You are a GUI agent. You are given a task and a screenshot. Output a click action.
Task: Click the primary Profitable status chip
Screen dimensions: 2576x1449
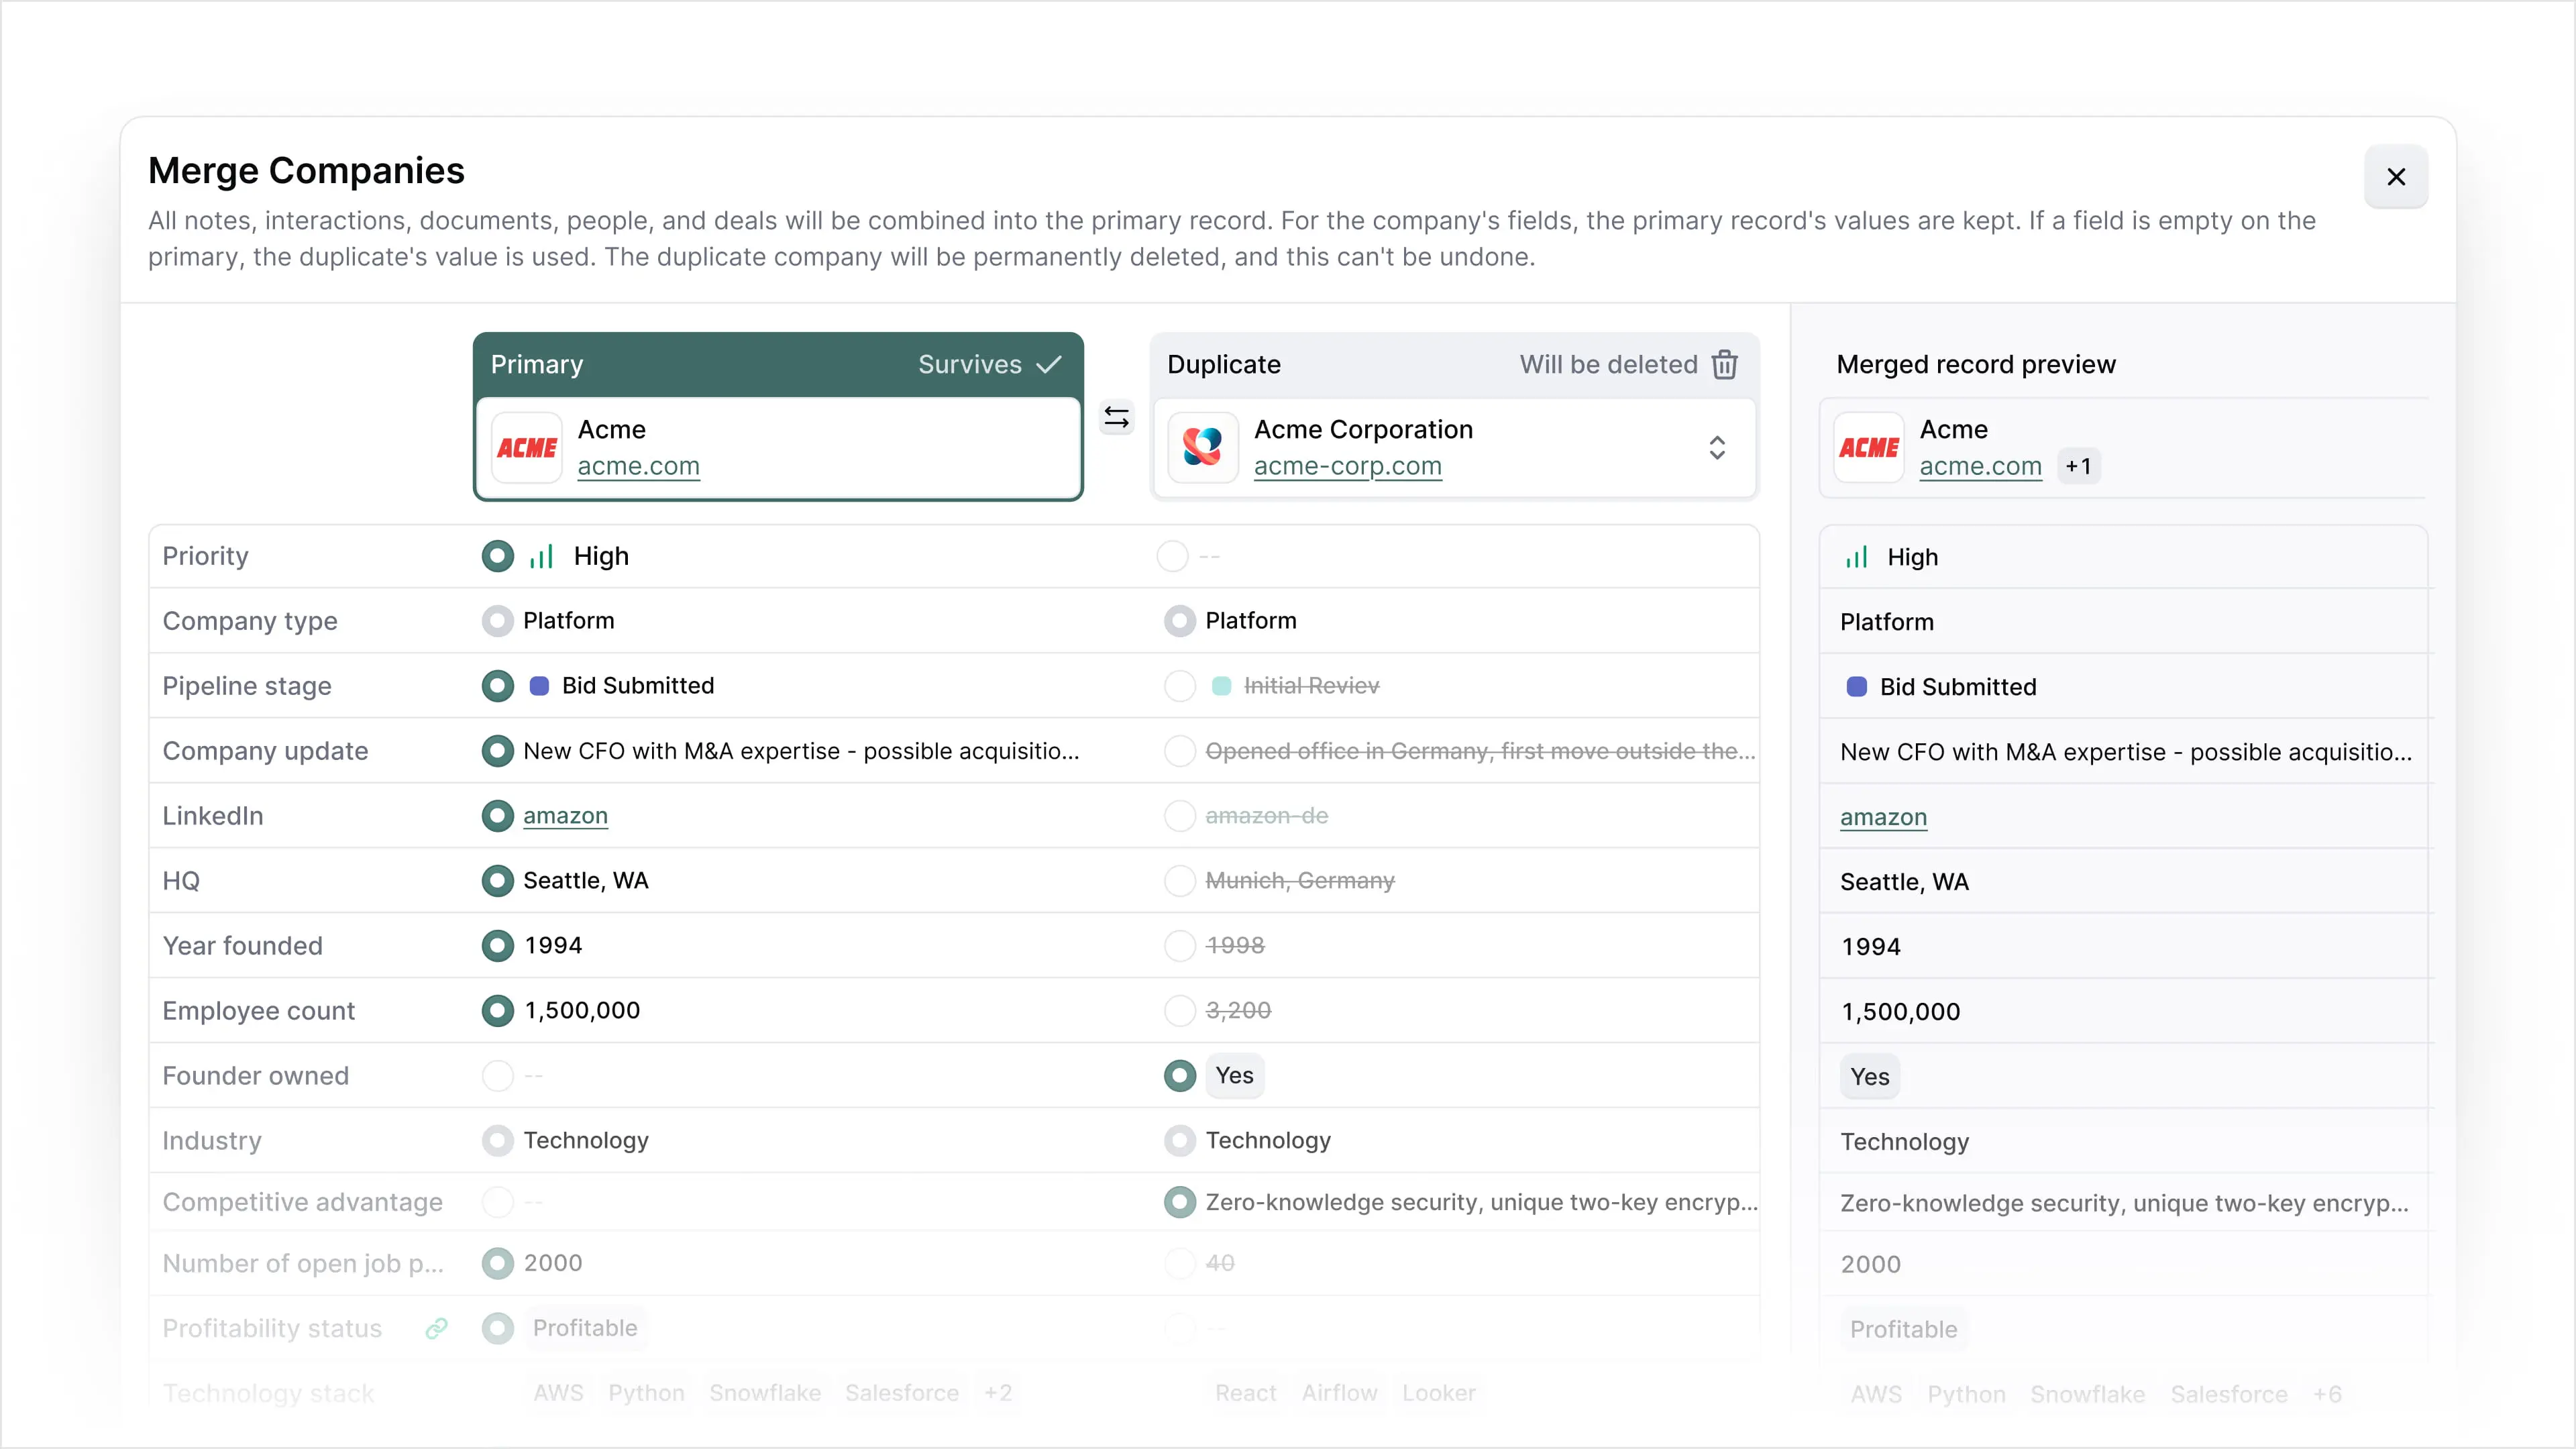585,1328
